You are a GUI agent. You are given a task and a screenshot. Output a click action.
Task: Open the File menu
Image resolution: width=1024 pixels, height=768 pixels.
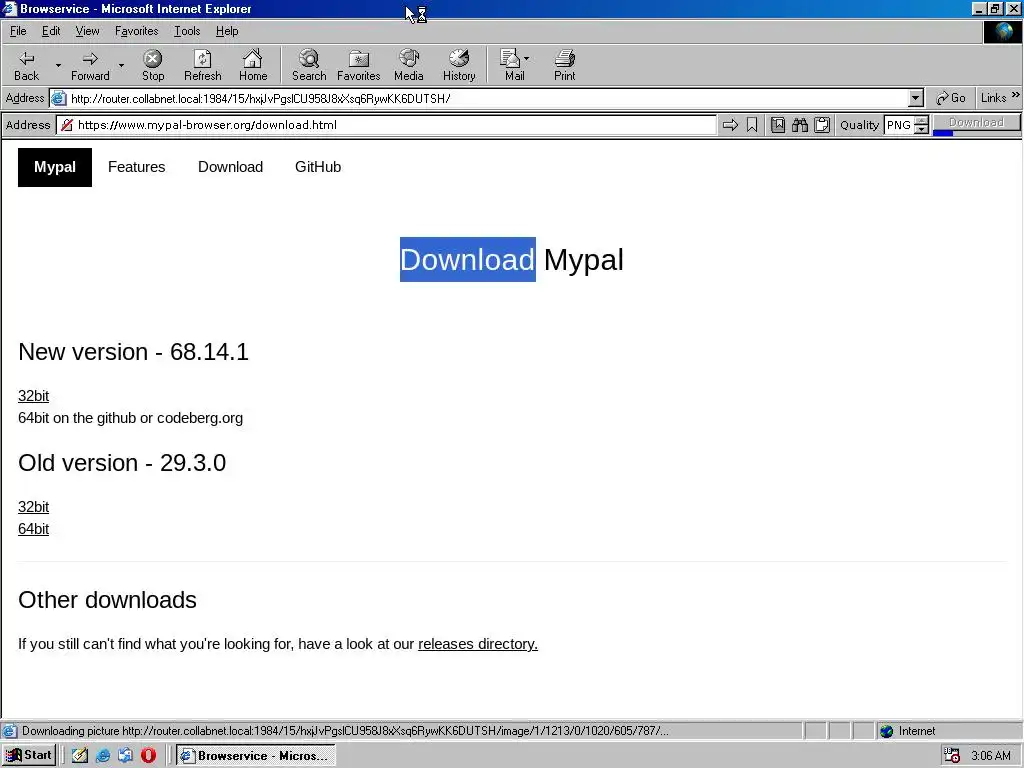18,31
